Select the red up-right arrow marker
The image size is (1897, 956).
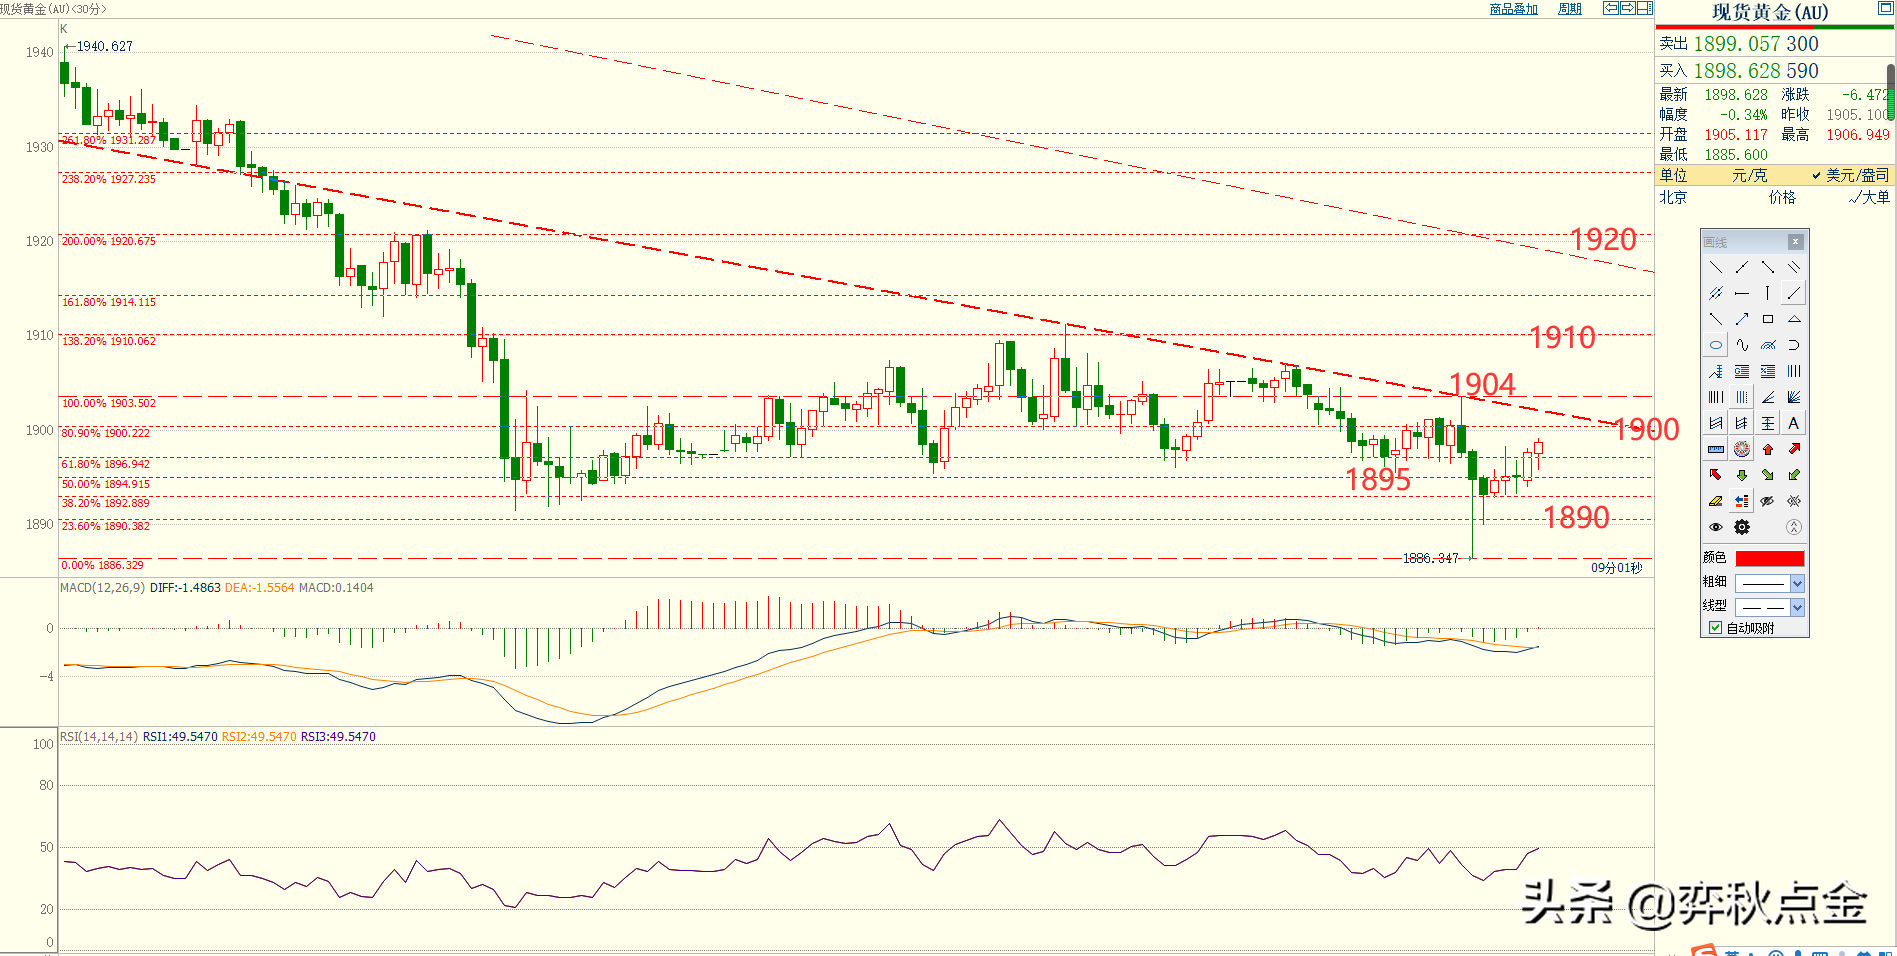(1794, 449)
